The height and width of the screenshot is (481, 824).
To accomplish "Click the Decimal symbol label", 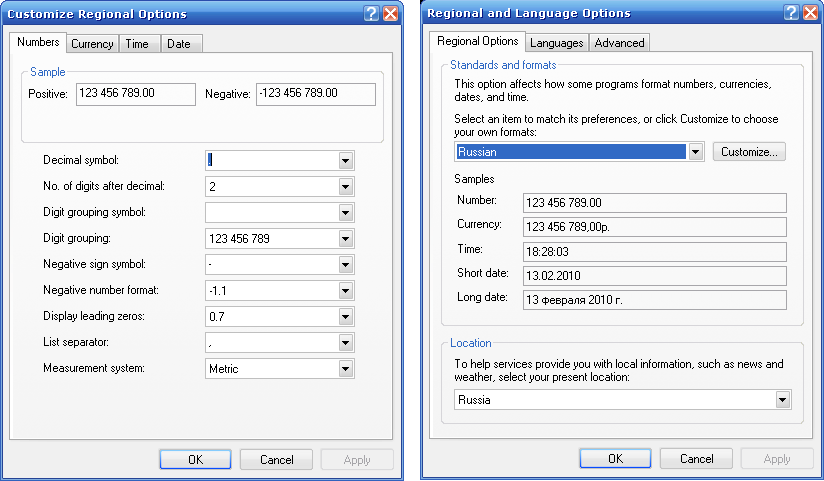I will 81,160.
